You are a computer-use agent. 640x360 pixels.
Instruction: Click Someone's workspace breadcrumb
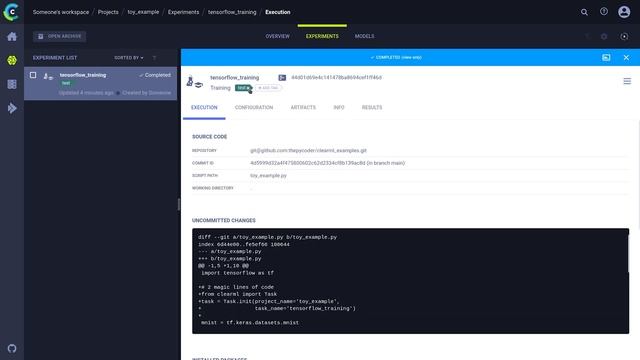pos(61,12)
